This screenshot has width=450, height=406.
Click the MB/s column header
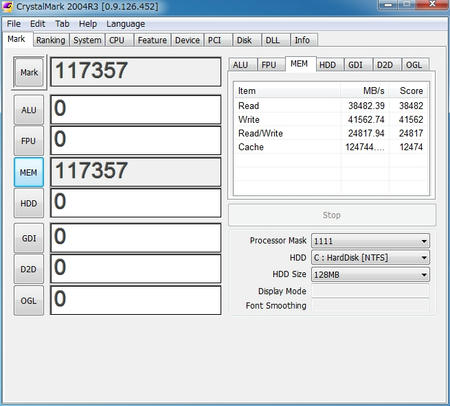click(x=365, y=91)
